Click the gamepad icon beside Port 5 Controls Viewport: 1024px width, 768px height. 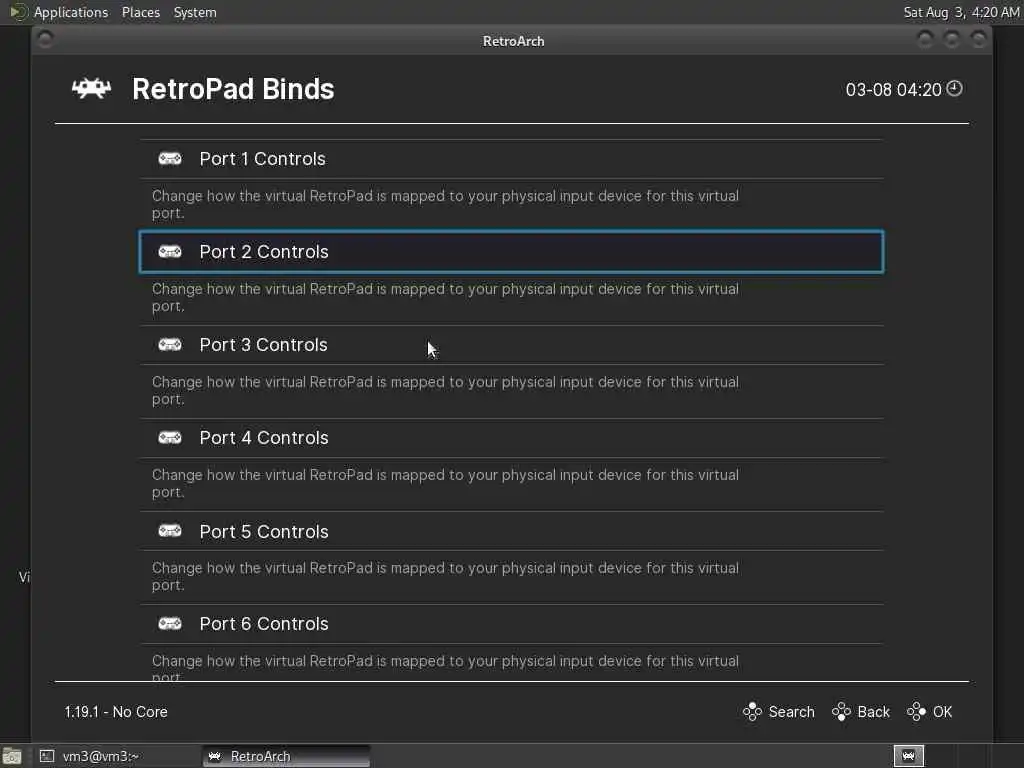click(170, 531)
